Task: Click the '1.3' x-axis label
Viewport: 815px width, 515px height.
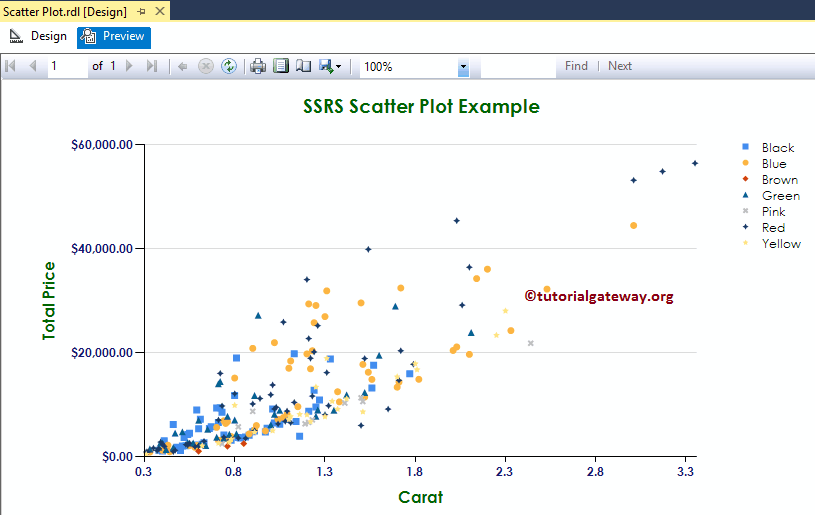Action: point(324,472)
